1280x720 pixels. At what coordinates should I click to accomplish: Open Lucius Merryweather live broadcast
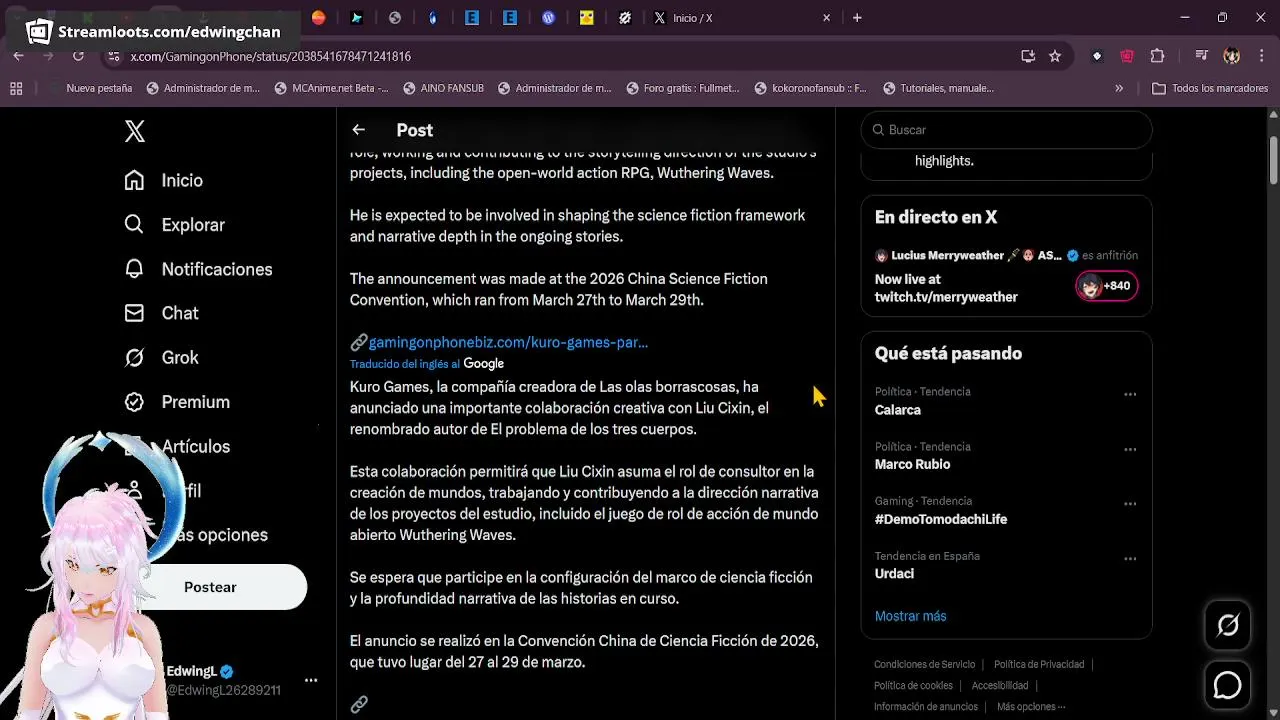coord(1006,276)
